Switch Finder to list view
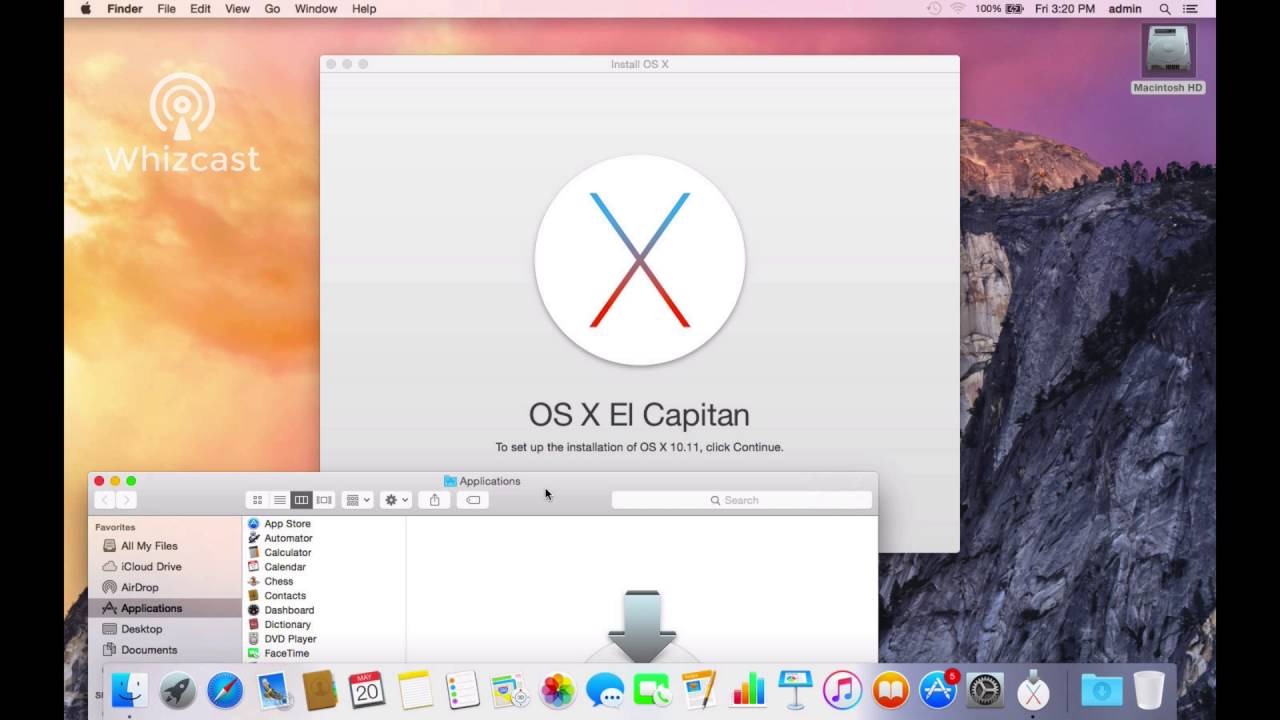Screen dimensions: 1280x720 tap(280, 500)
